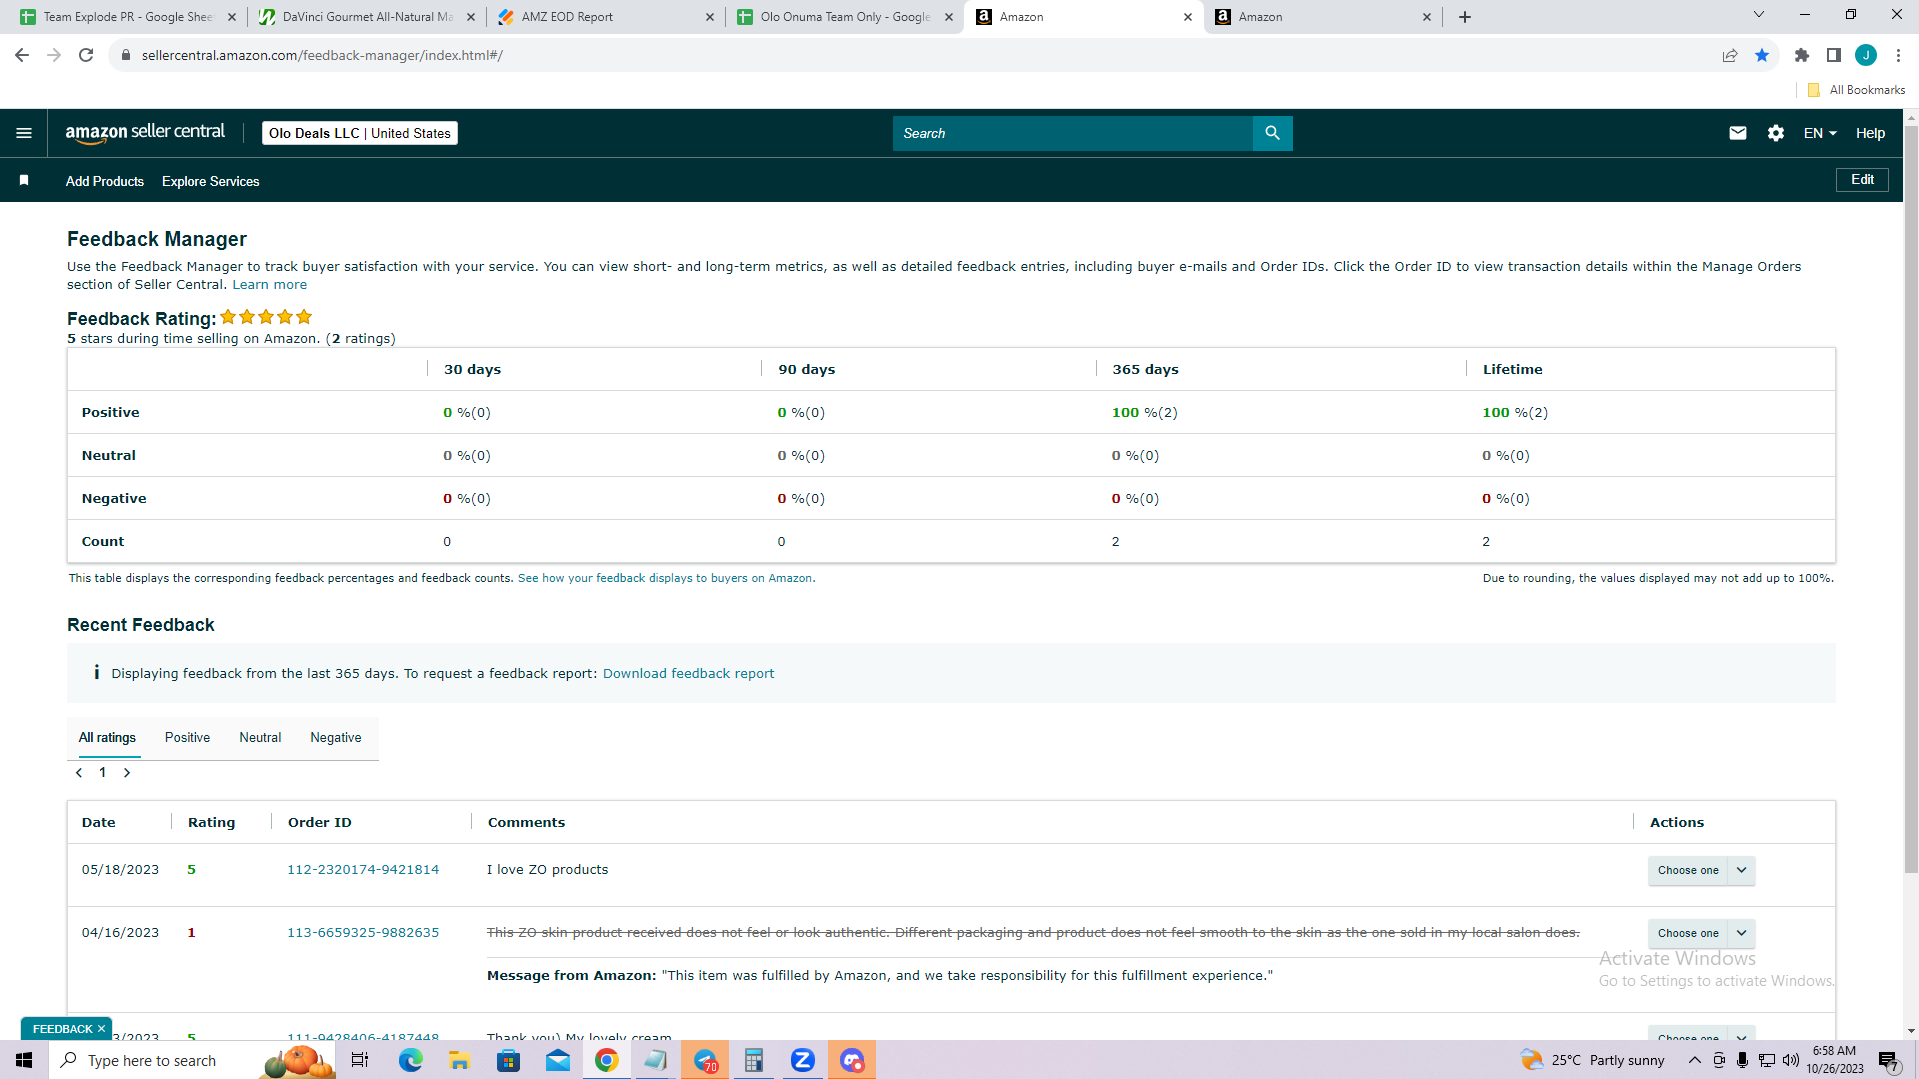Viewport: 1919px width, 1079px height.
Task: Reload the page with refresh icon
Action: 86,55
